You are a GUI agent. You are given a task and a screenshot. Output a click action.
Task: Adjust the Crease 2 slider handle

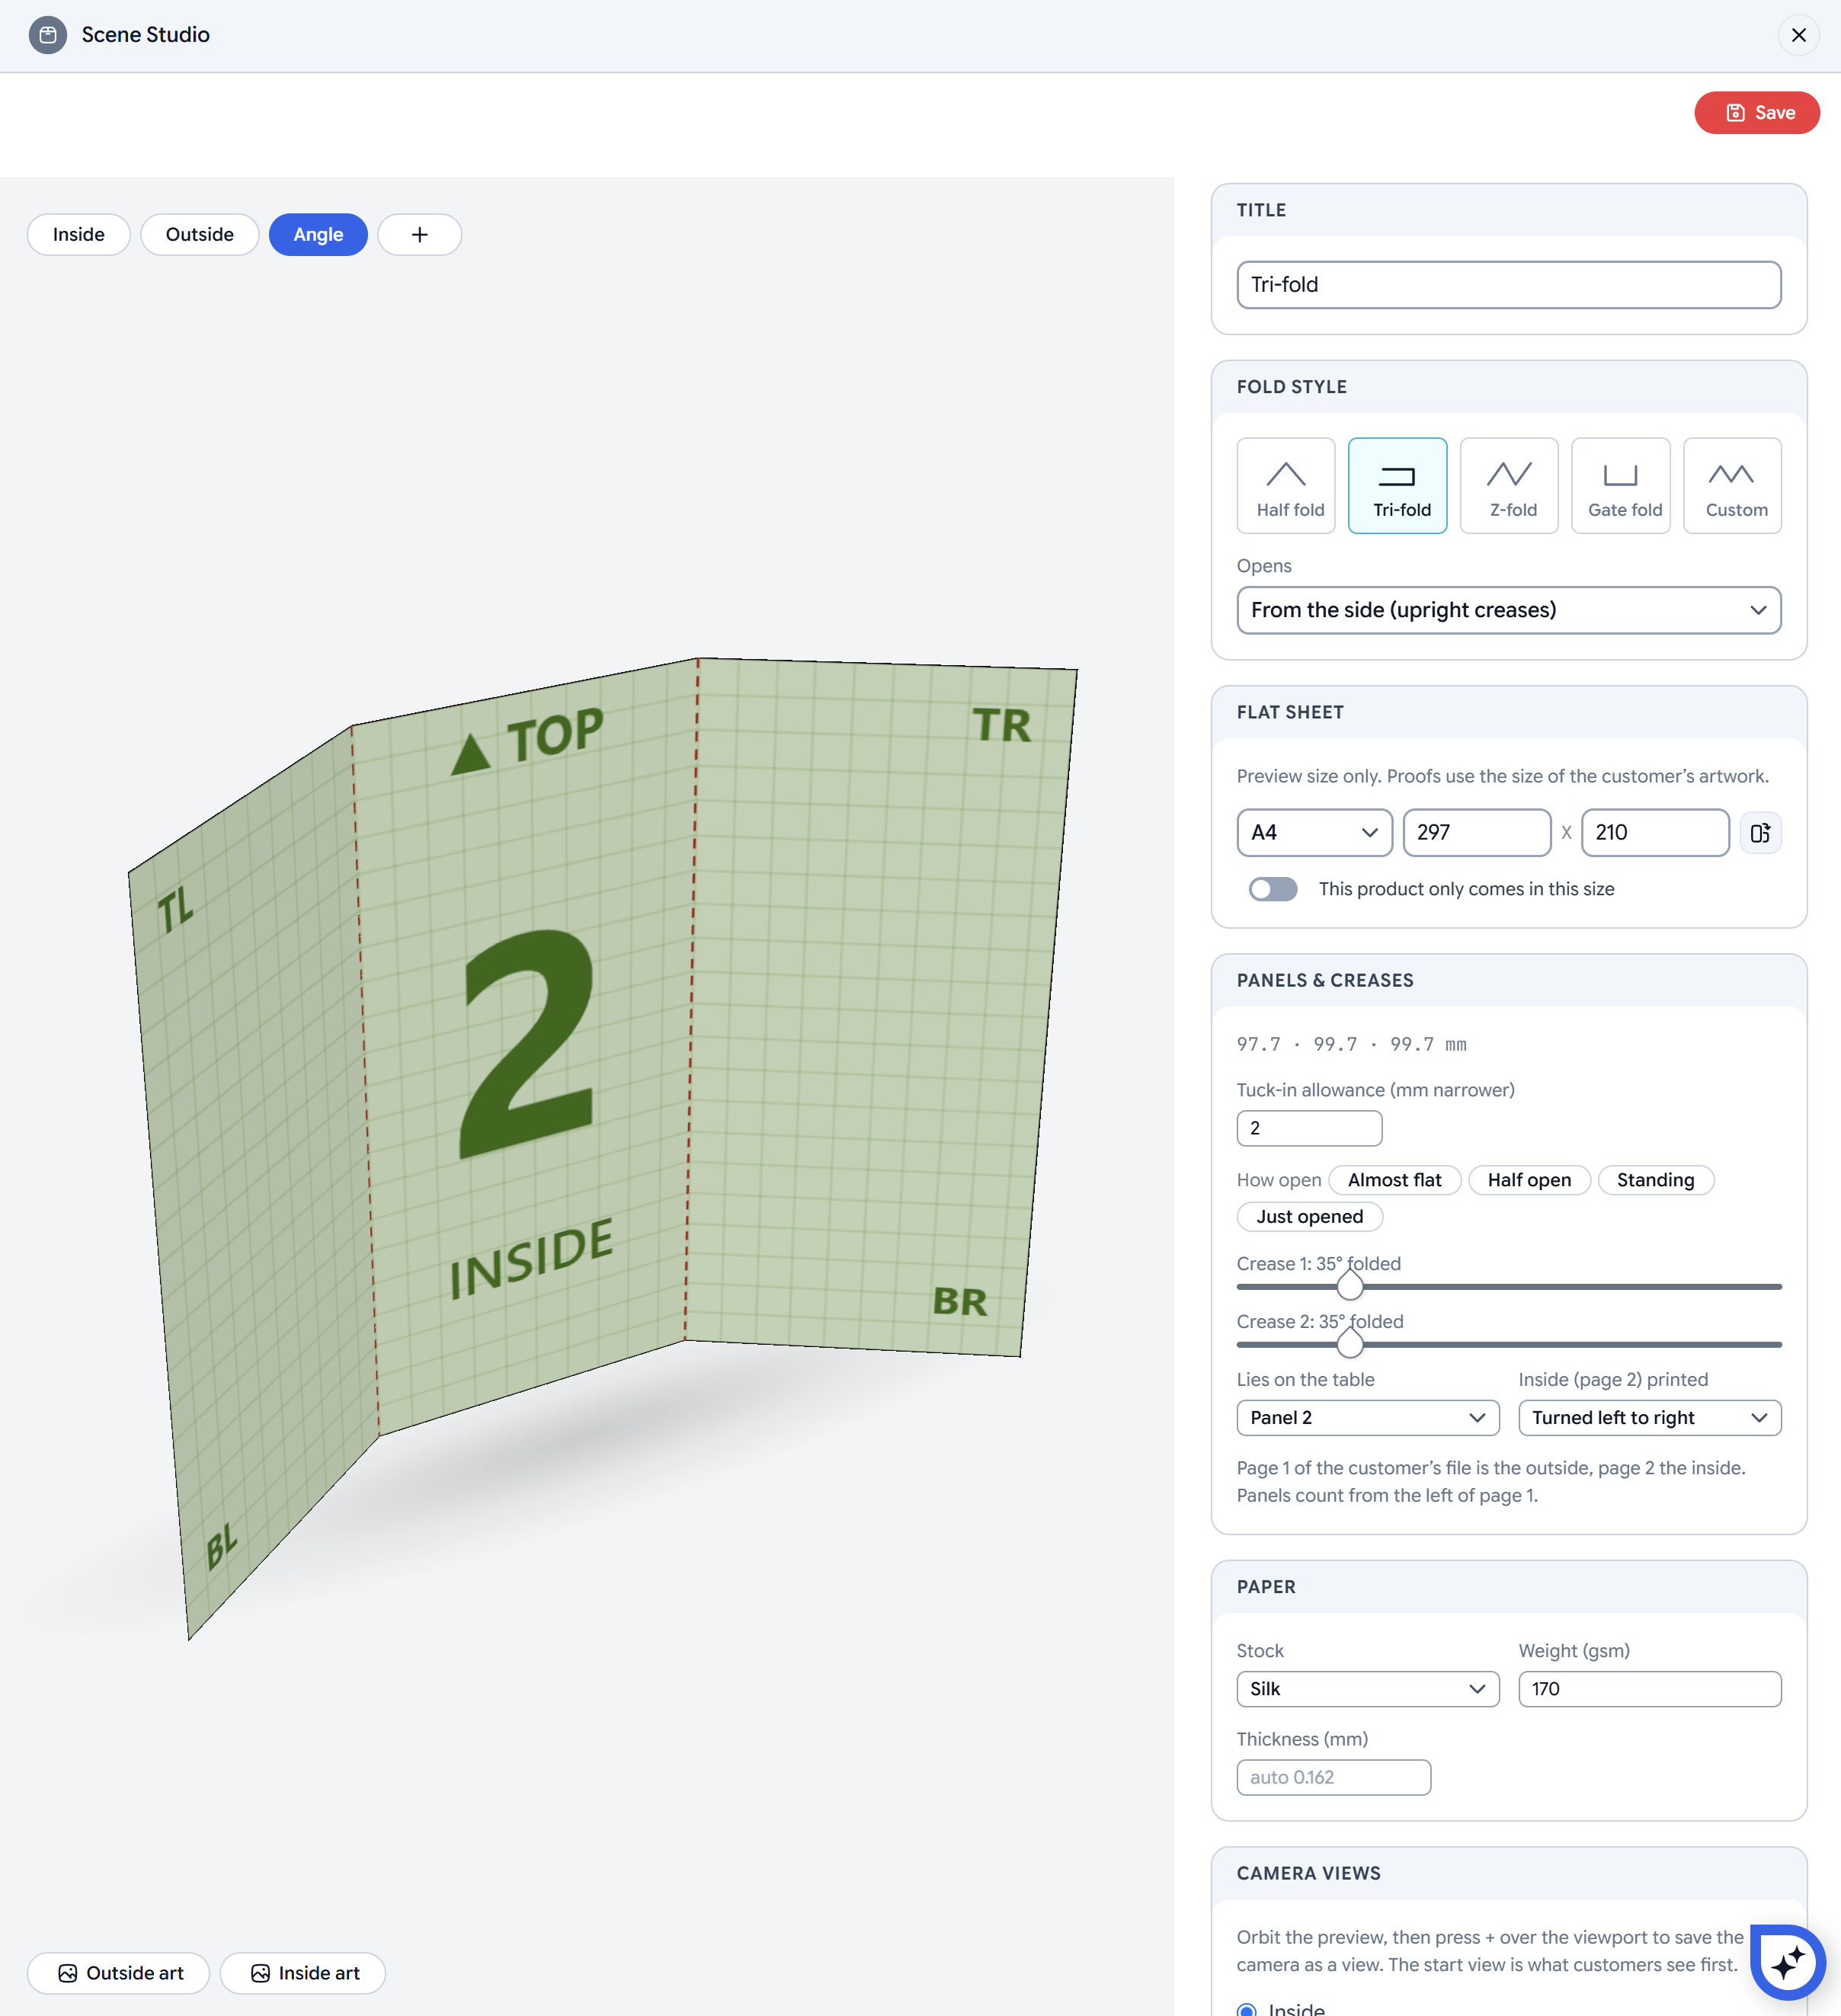point(1350,1344)
